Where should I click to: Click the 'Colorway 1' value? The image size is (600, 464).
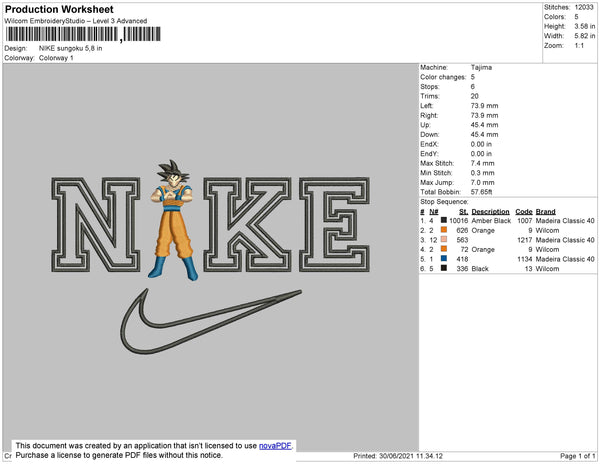56,58
